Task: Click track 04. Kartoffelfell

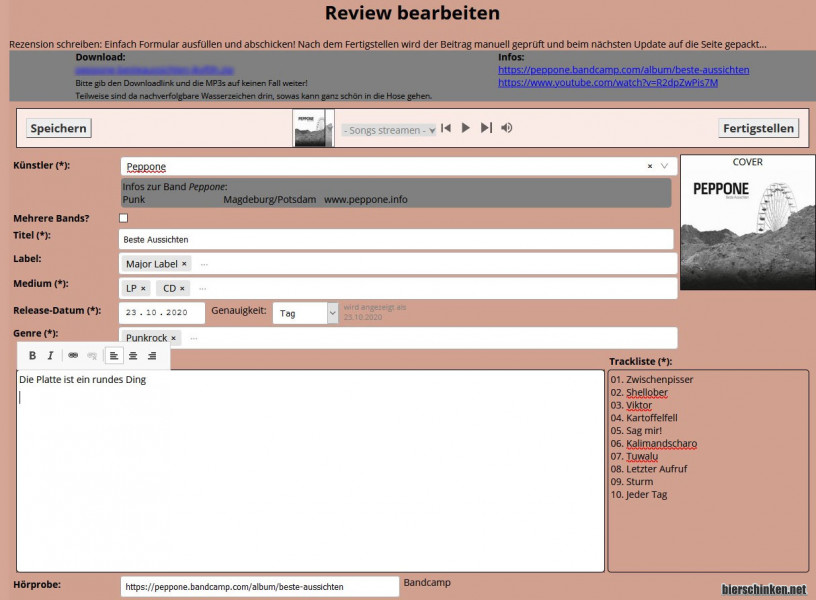Action: pyautogui.click(x=644, y=418)
